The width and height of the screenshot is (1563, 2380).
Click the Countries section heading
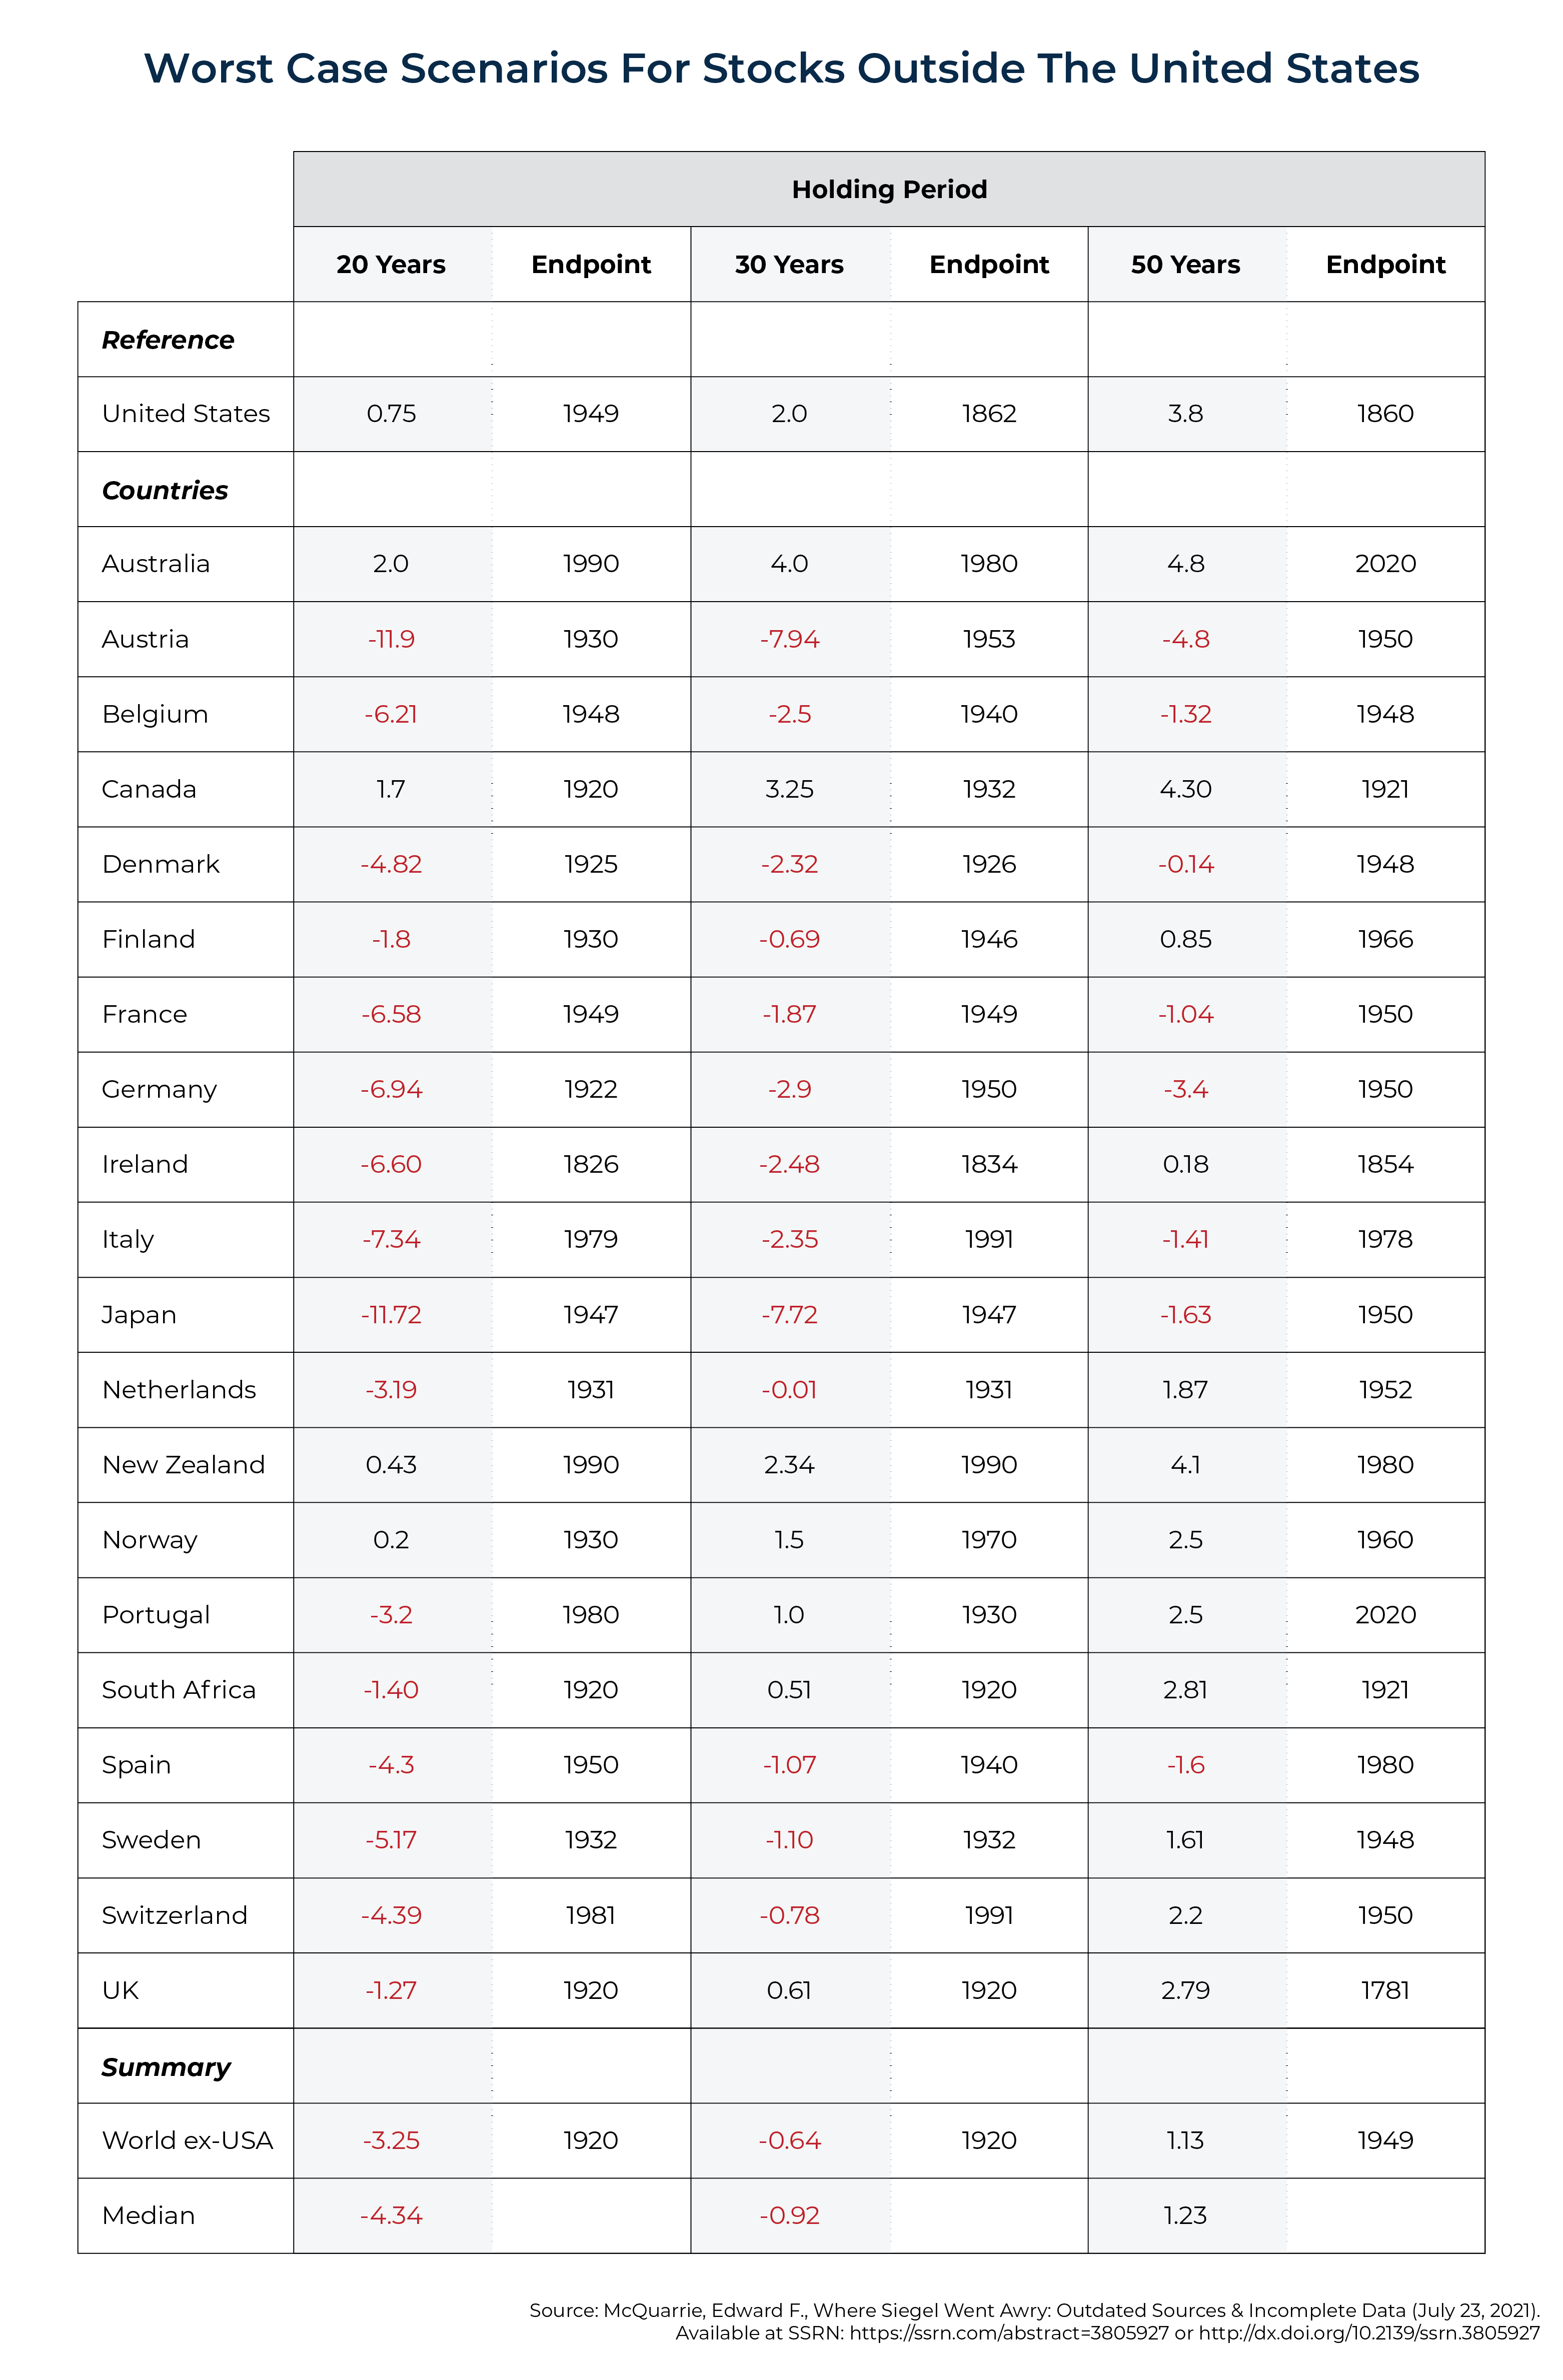click(x=165, y=490)
